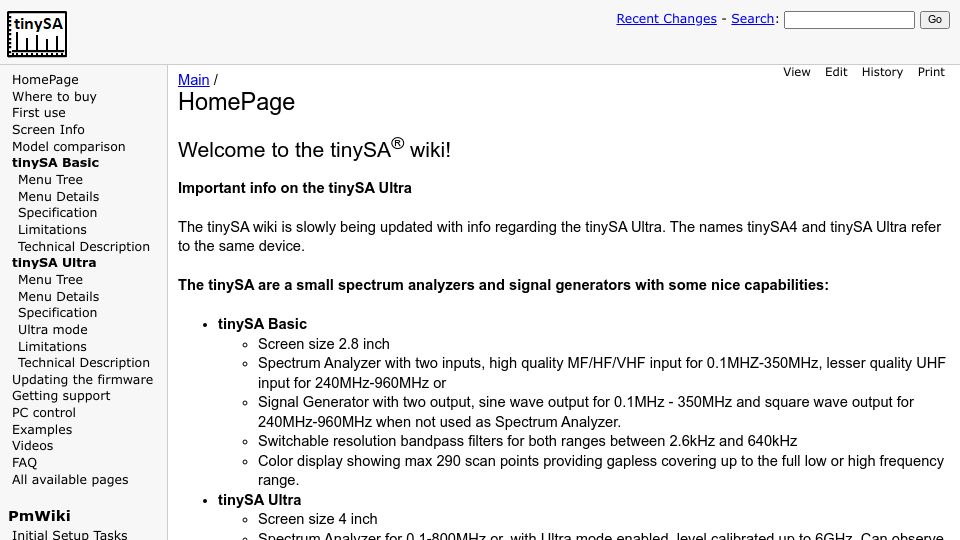Click the PmWiki sidebar heading
This screenshot has height=540, width=960.
[39, 516]
